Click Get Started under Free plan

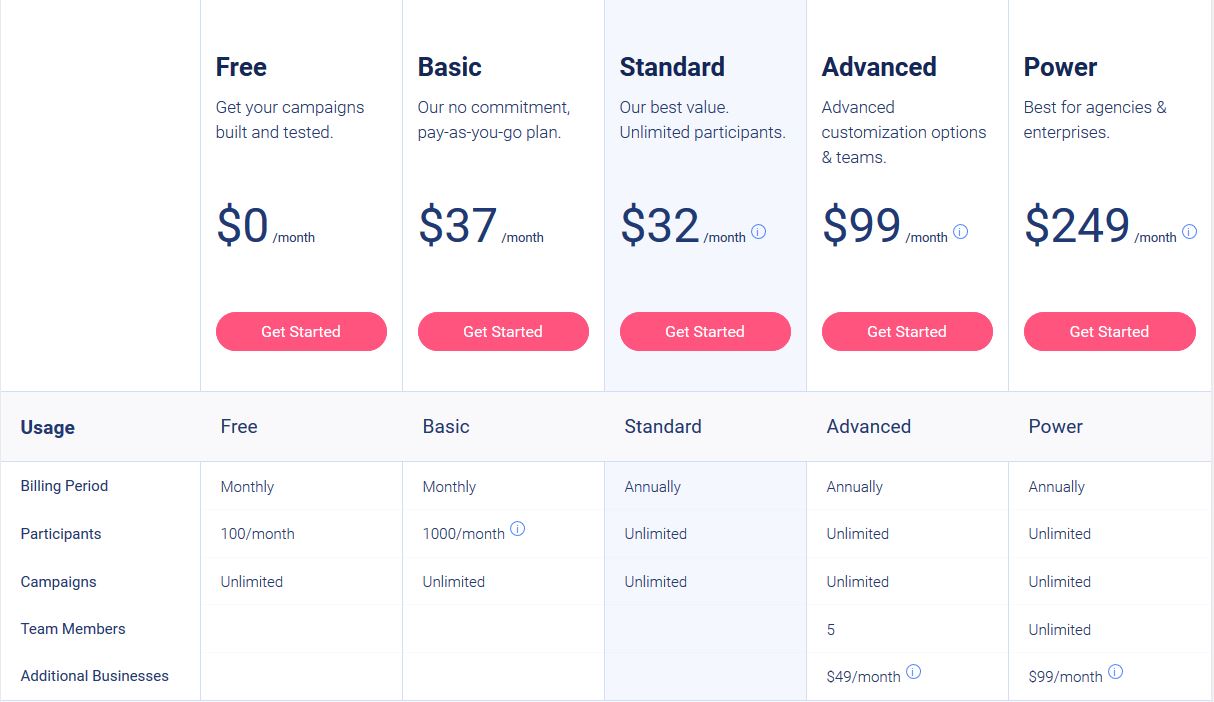301,331
